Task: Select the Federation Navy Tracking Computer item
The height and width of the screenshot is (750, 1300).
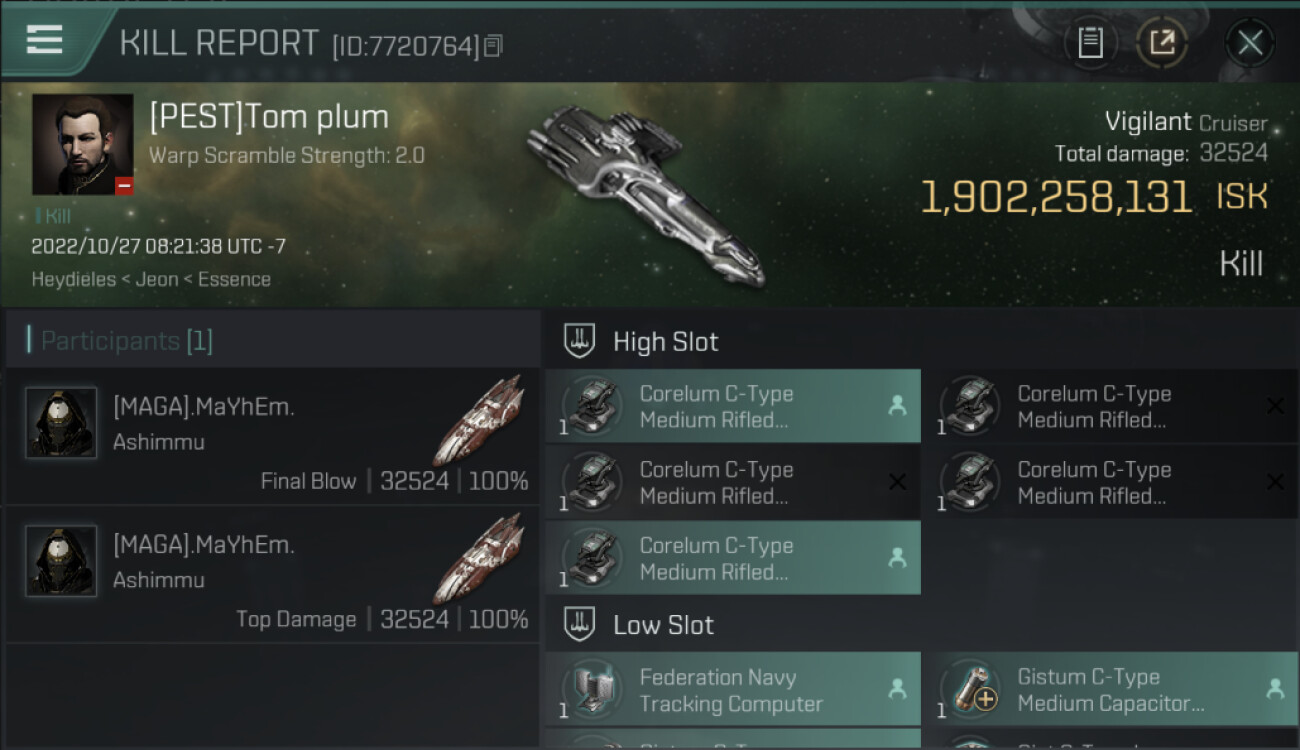Action: point(732,690)
